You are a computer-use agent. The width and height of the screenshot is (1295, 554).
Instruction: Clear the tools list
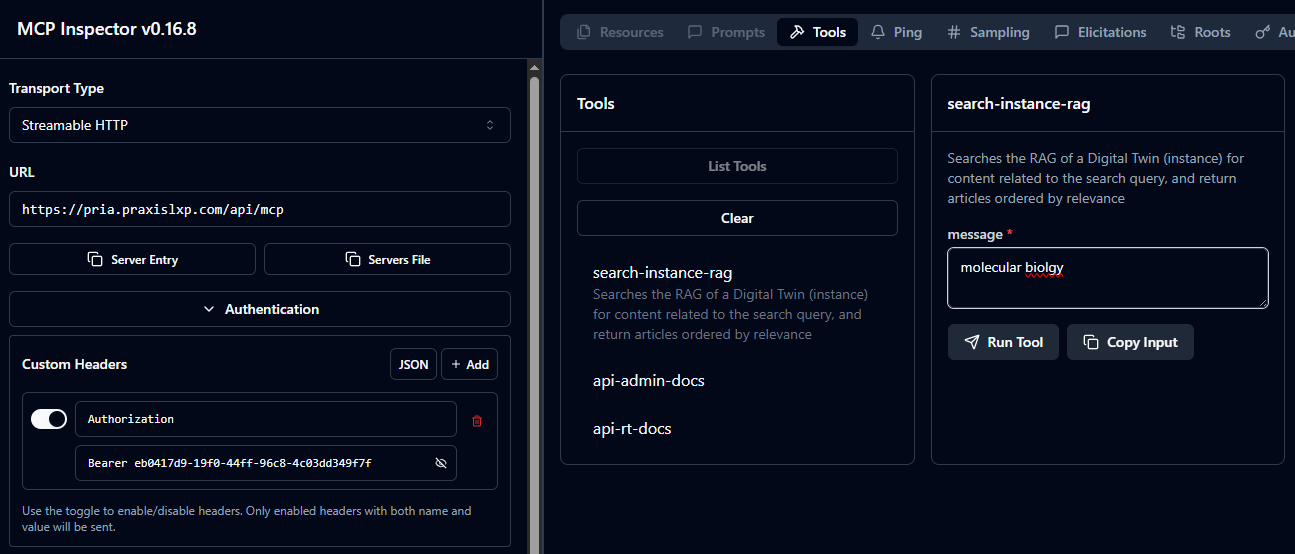pos(737,218)
